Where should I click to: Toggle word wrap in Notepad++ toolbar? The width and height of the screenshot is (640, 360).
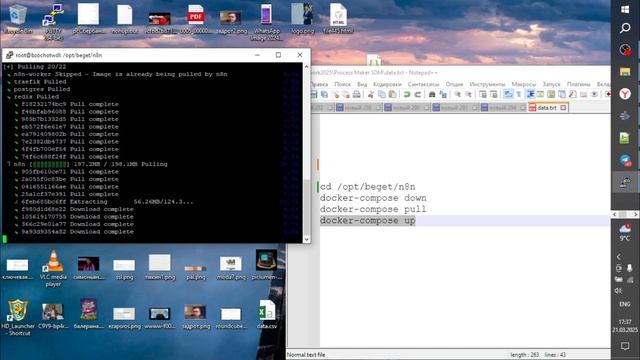508,94
